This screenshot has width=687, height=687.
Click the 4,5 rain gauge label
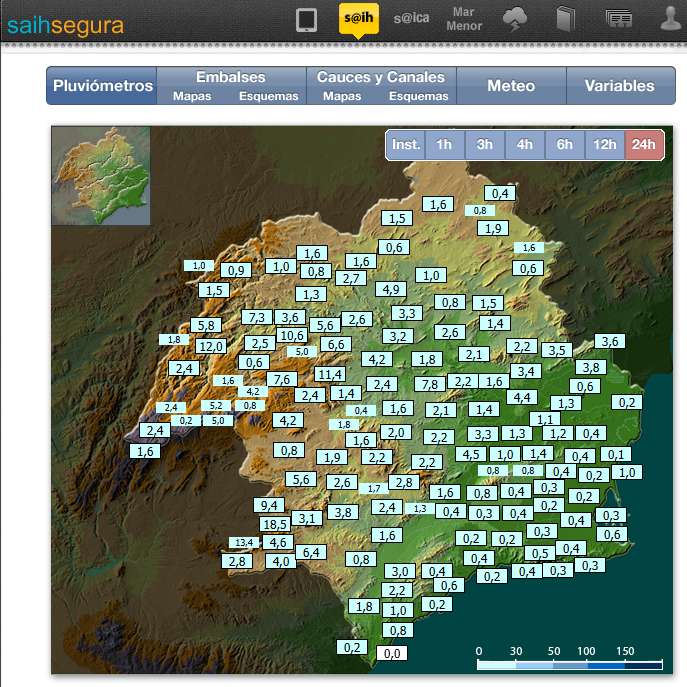click(x=471, y=454)
